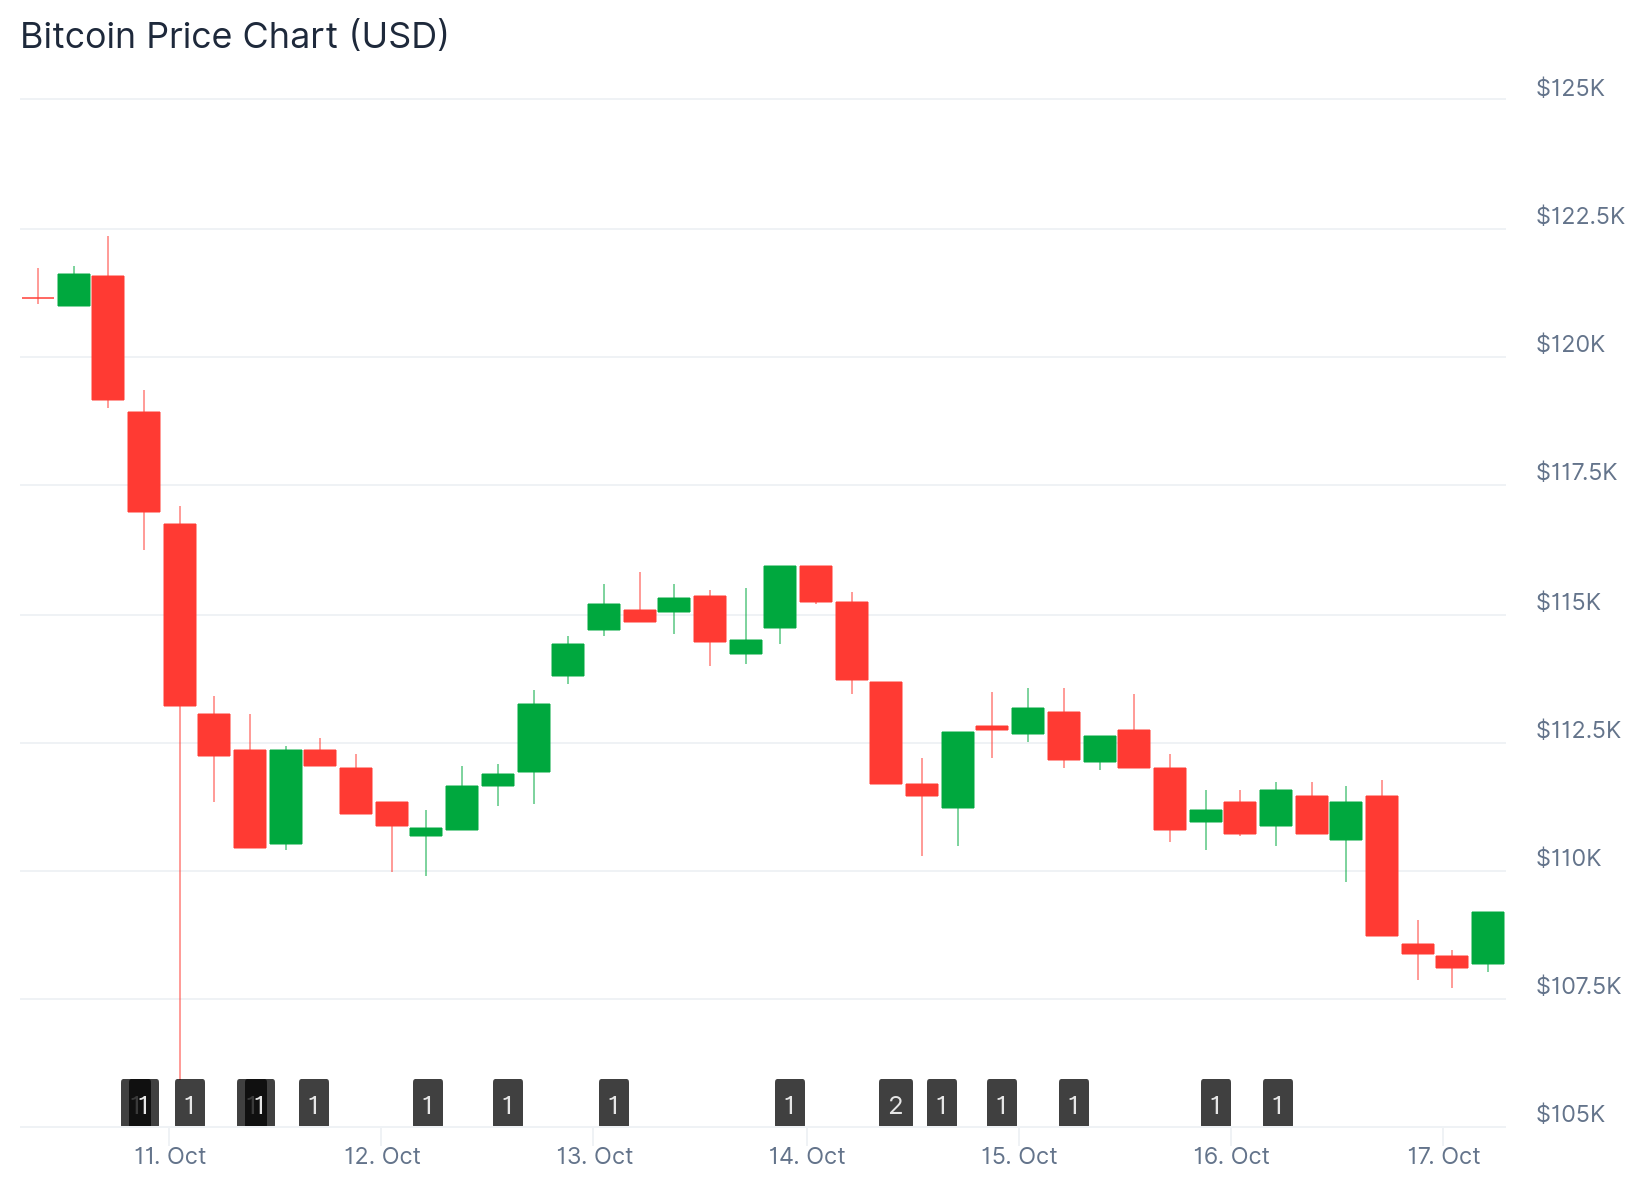The width and height of the screenshot is (1644, 1200).
Task: Click the $125K price axis label
Action: tap(1570, 88)
